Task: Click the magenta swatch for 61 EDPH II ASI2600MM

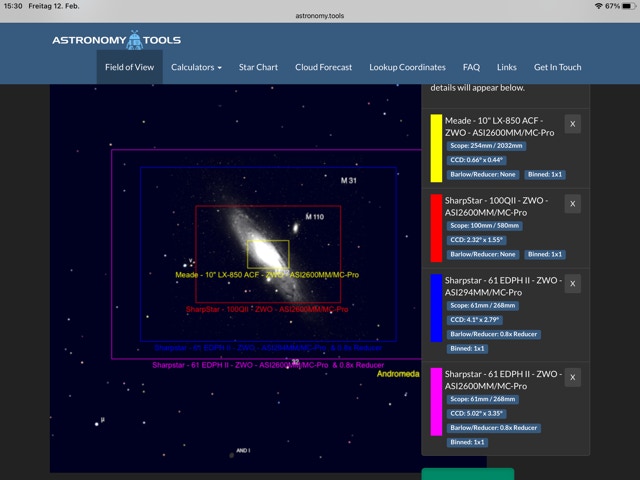Action: (436, 402)
